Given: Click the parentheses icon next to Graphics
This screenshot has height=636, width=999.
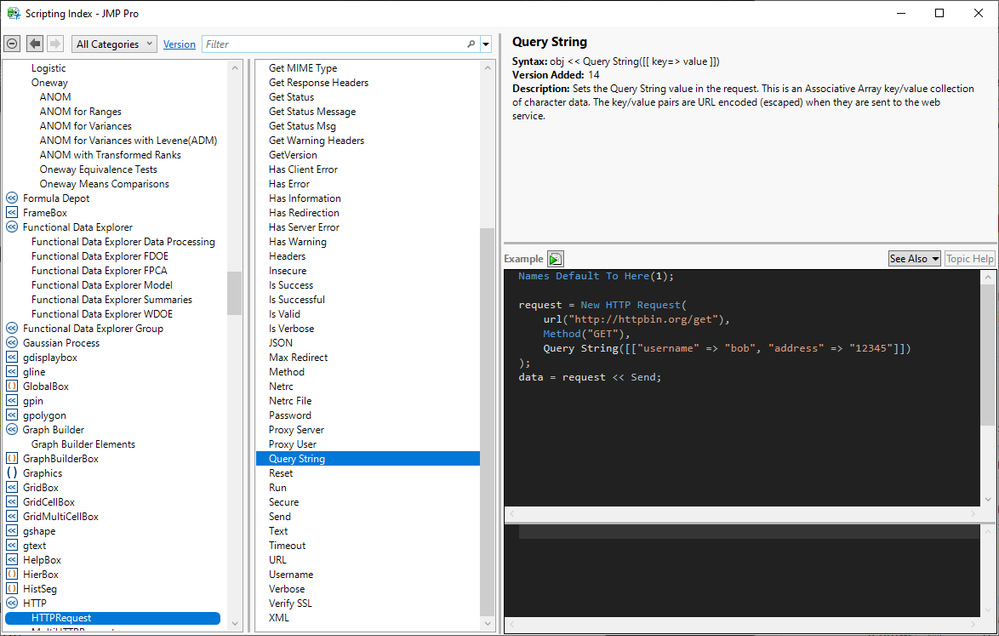Looking at the screenshot, I should click(x=12, y=473).
